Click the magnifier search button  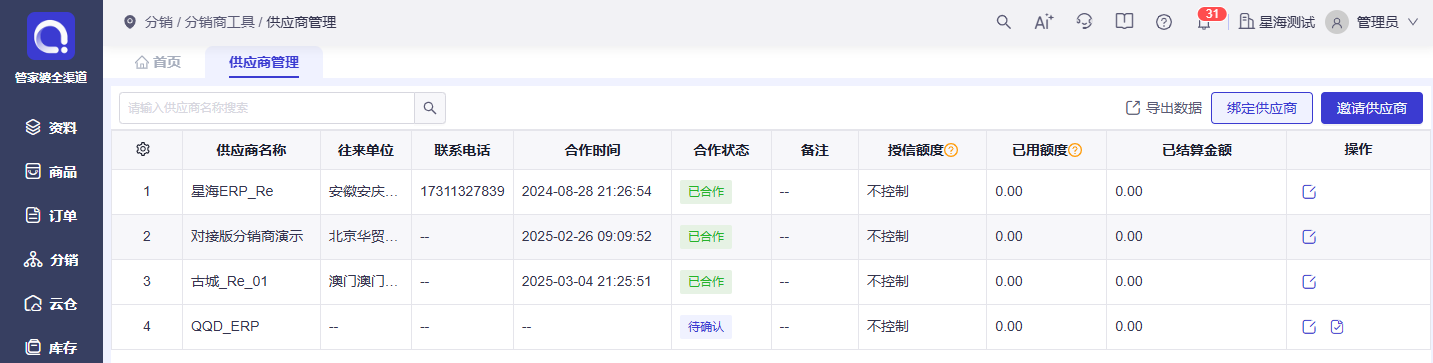tap(430, 108)
